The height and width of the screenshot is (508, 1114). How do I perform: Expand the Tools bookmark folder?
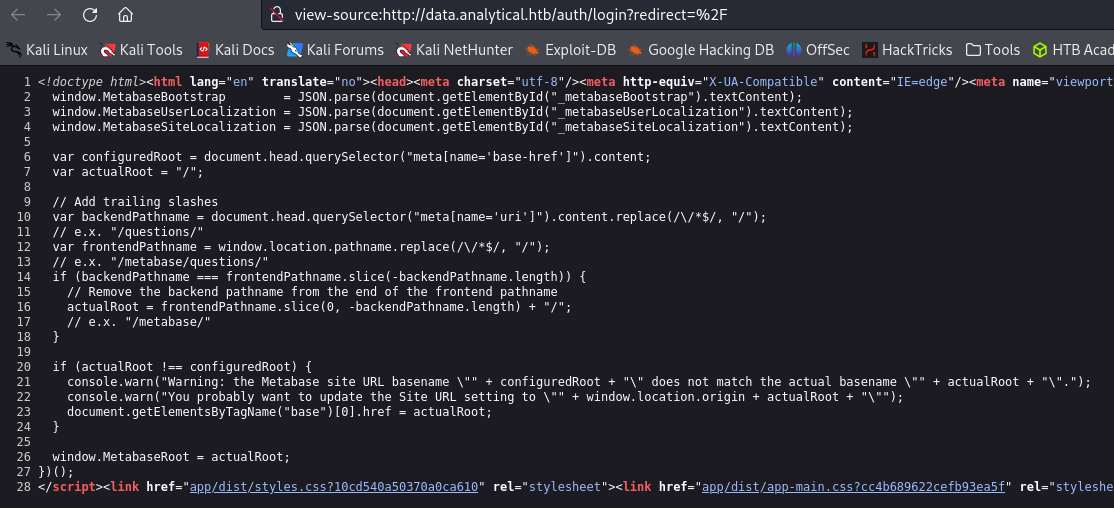993,50
